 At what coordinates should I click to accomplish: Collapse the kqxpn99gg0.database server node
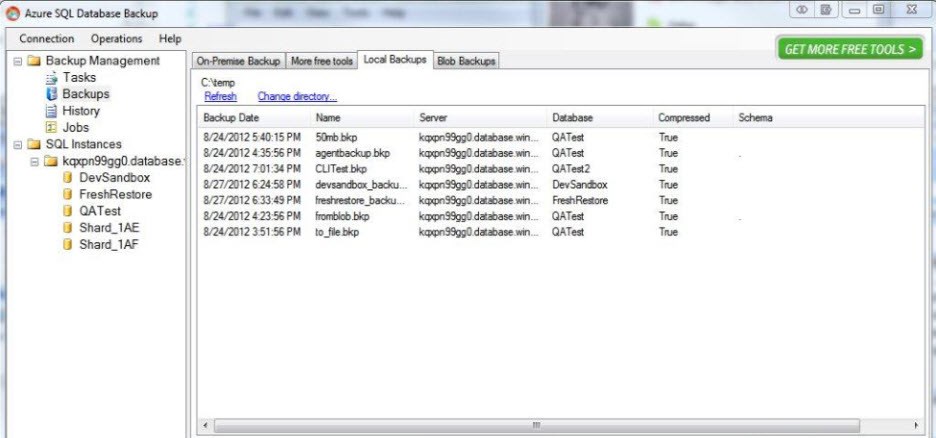[34, 161]
